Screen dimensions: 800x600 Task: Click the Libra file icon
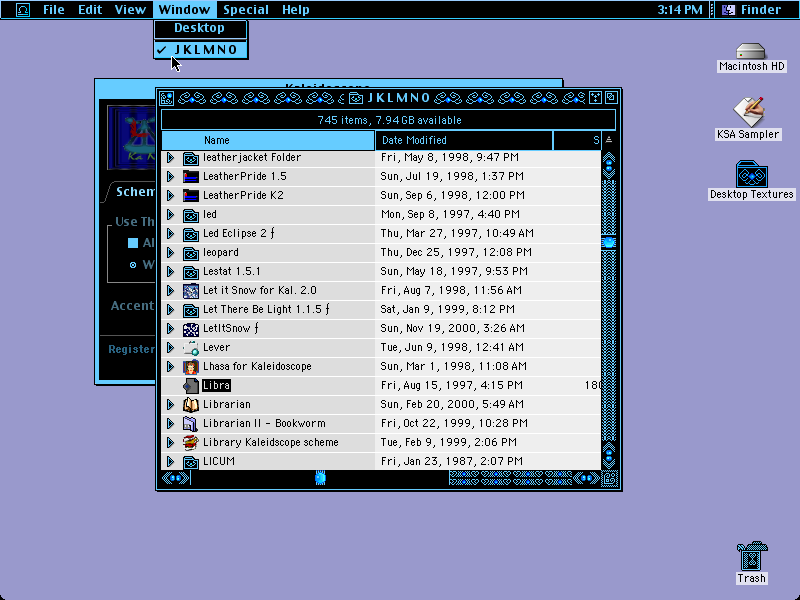coord(190,386)
